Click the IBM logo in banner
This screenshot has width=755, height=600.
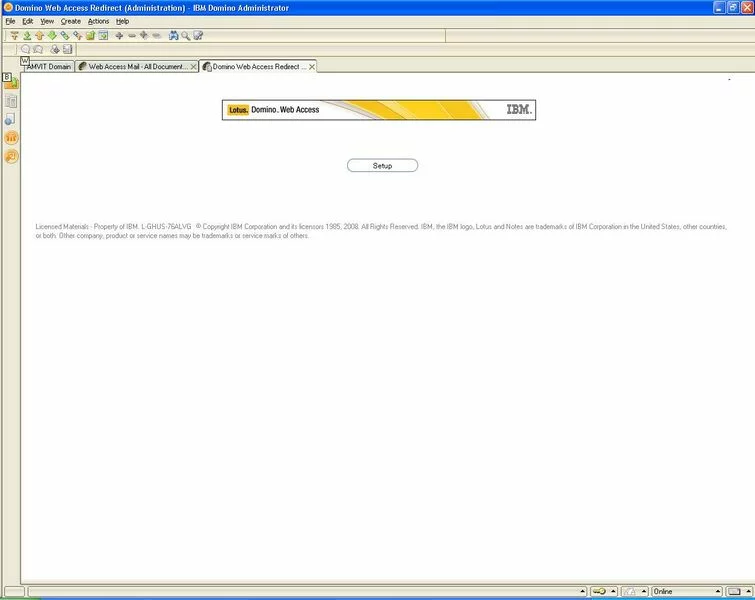pos(518,109)
